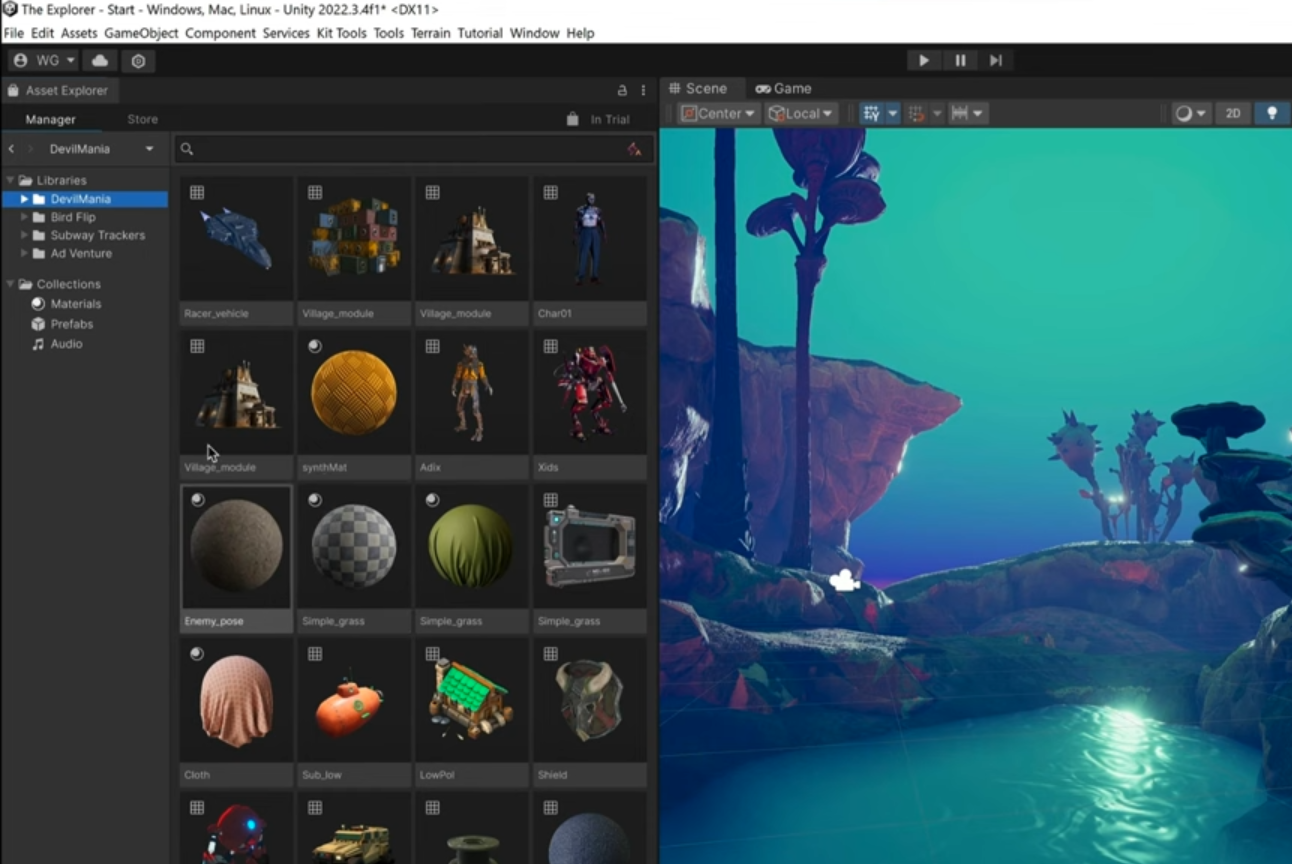1292x864 pixels.
Task: Click the settings gear next to the cloud icon
Action: [137, 60]
